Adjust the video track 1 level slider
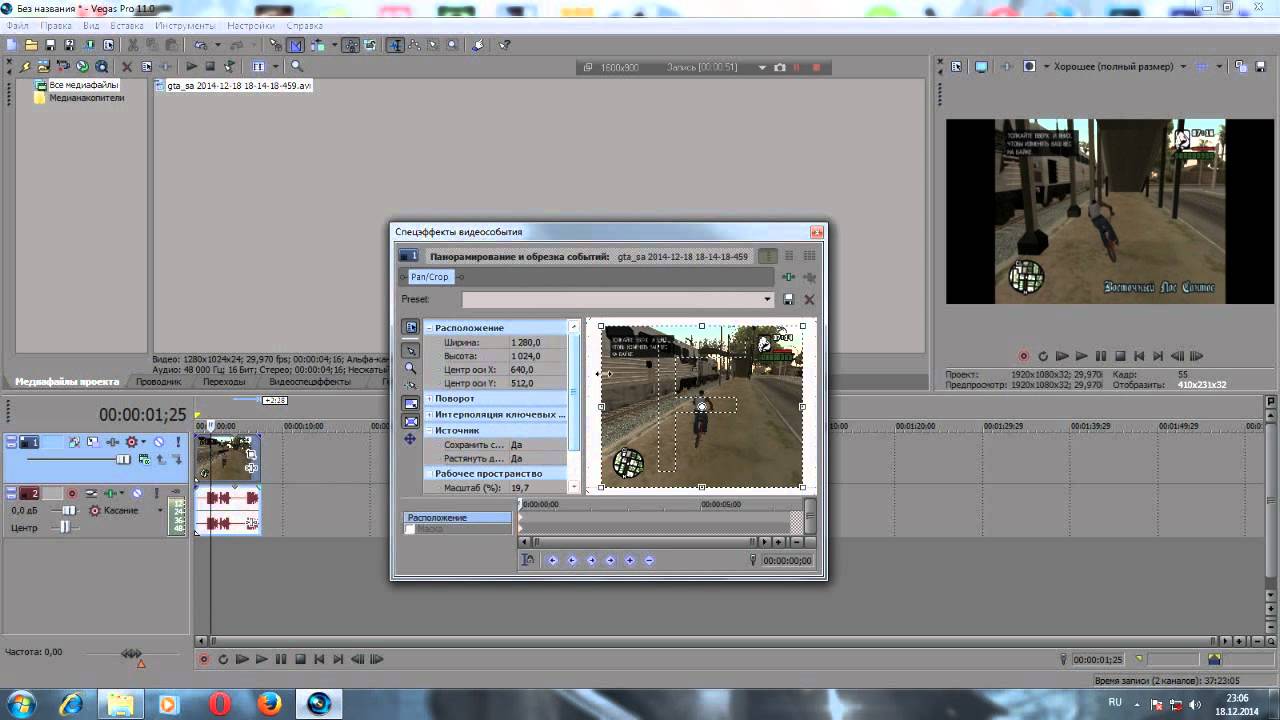1280x720 pixels. click(123, 459)
